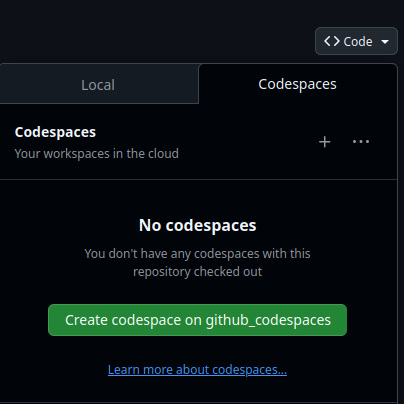Click the No codespaces heading text
Viewport: 404px width, 404px height.
point(197,225)
